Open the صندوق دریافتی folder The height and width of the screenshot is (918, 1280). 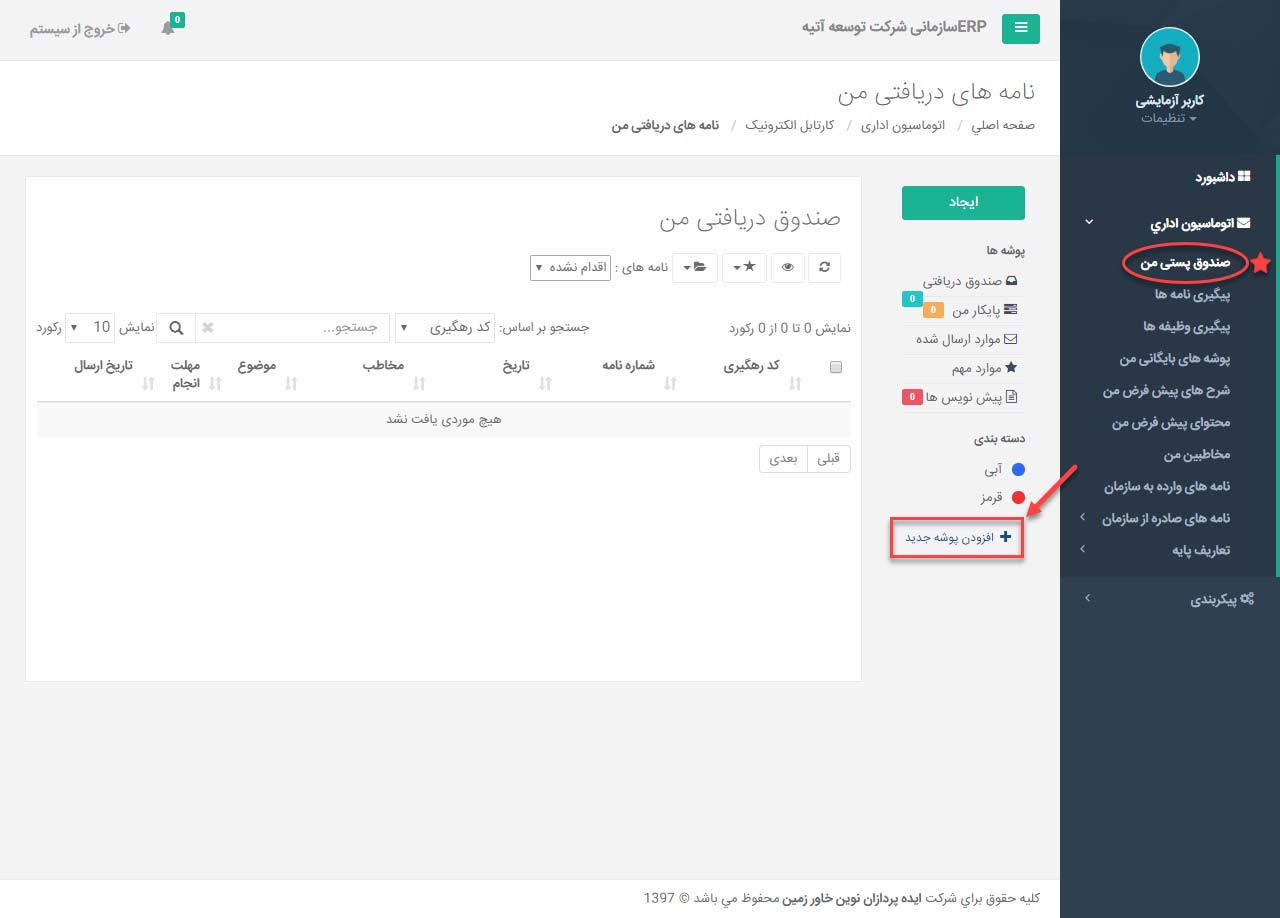coord(971,283)
